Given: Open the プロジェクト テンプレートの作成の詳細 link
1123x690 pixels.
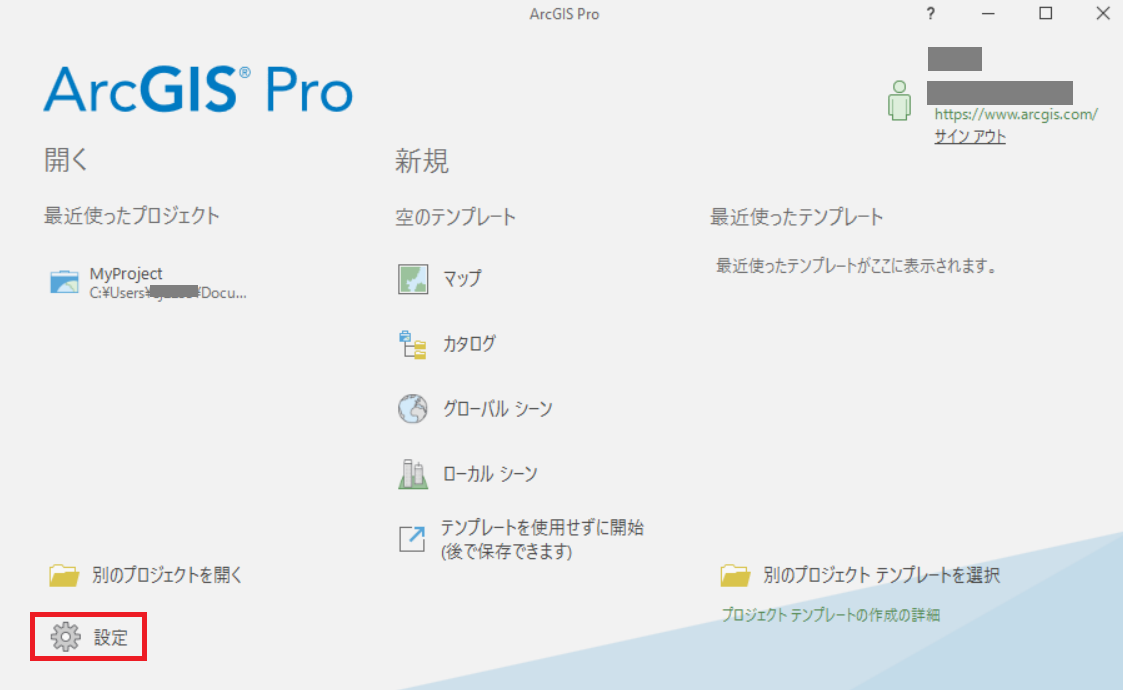Looking at the screenshot, I should coord(830,615).
